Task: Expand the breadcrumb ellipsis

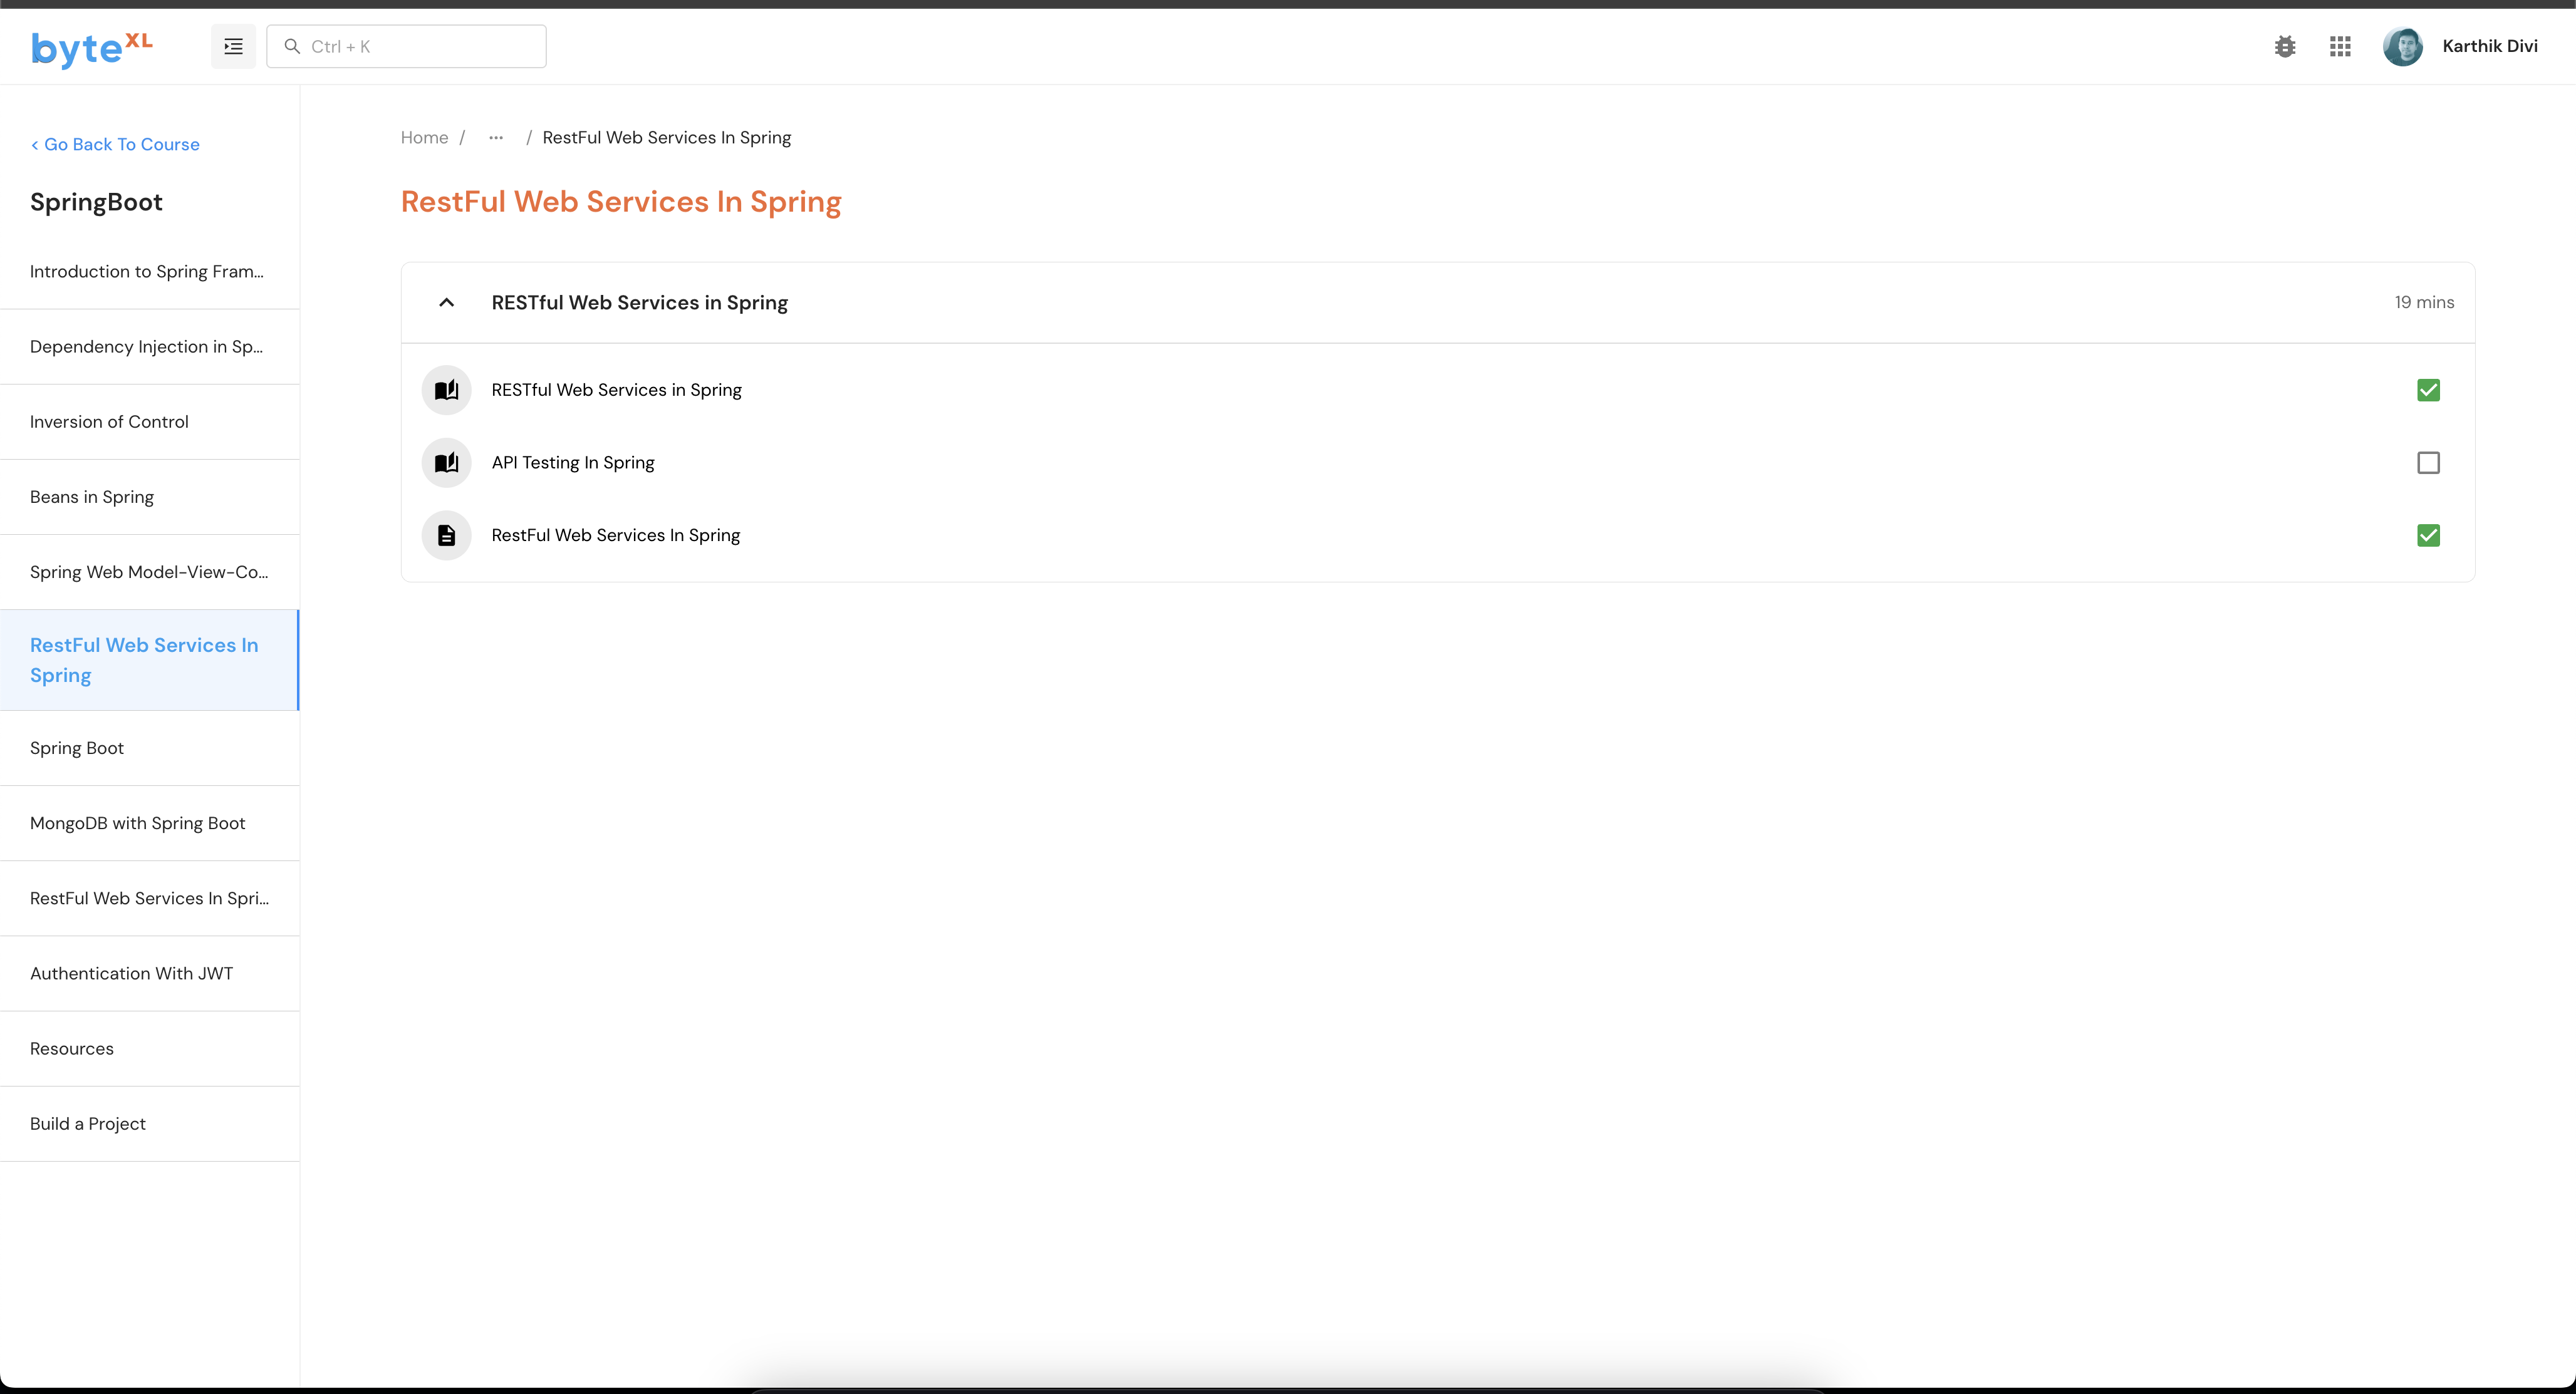Action: [x=496, y=138]
